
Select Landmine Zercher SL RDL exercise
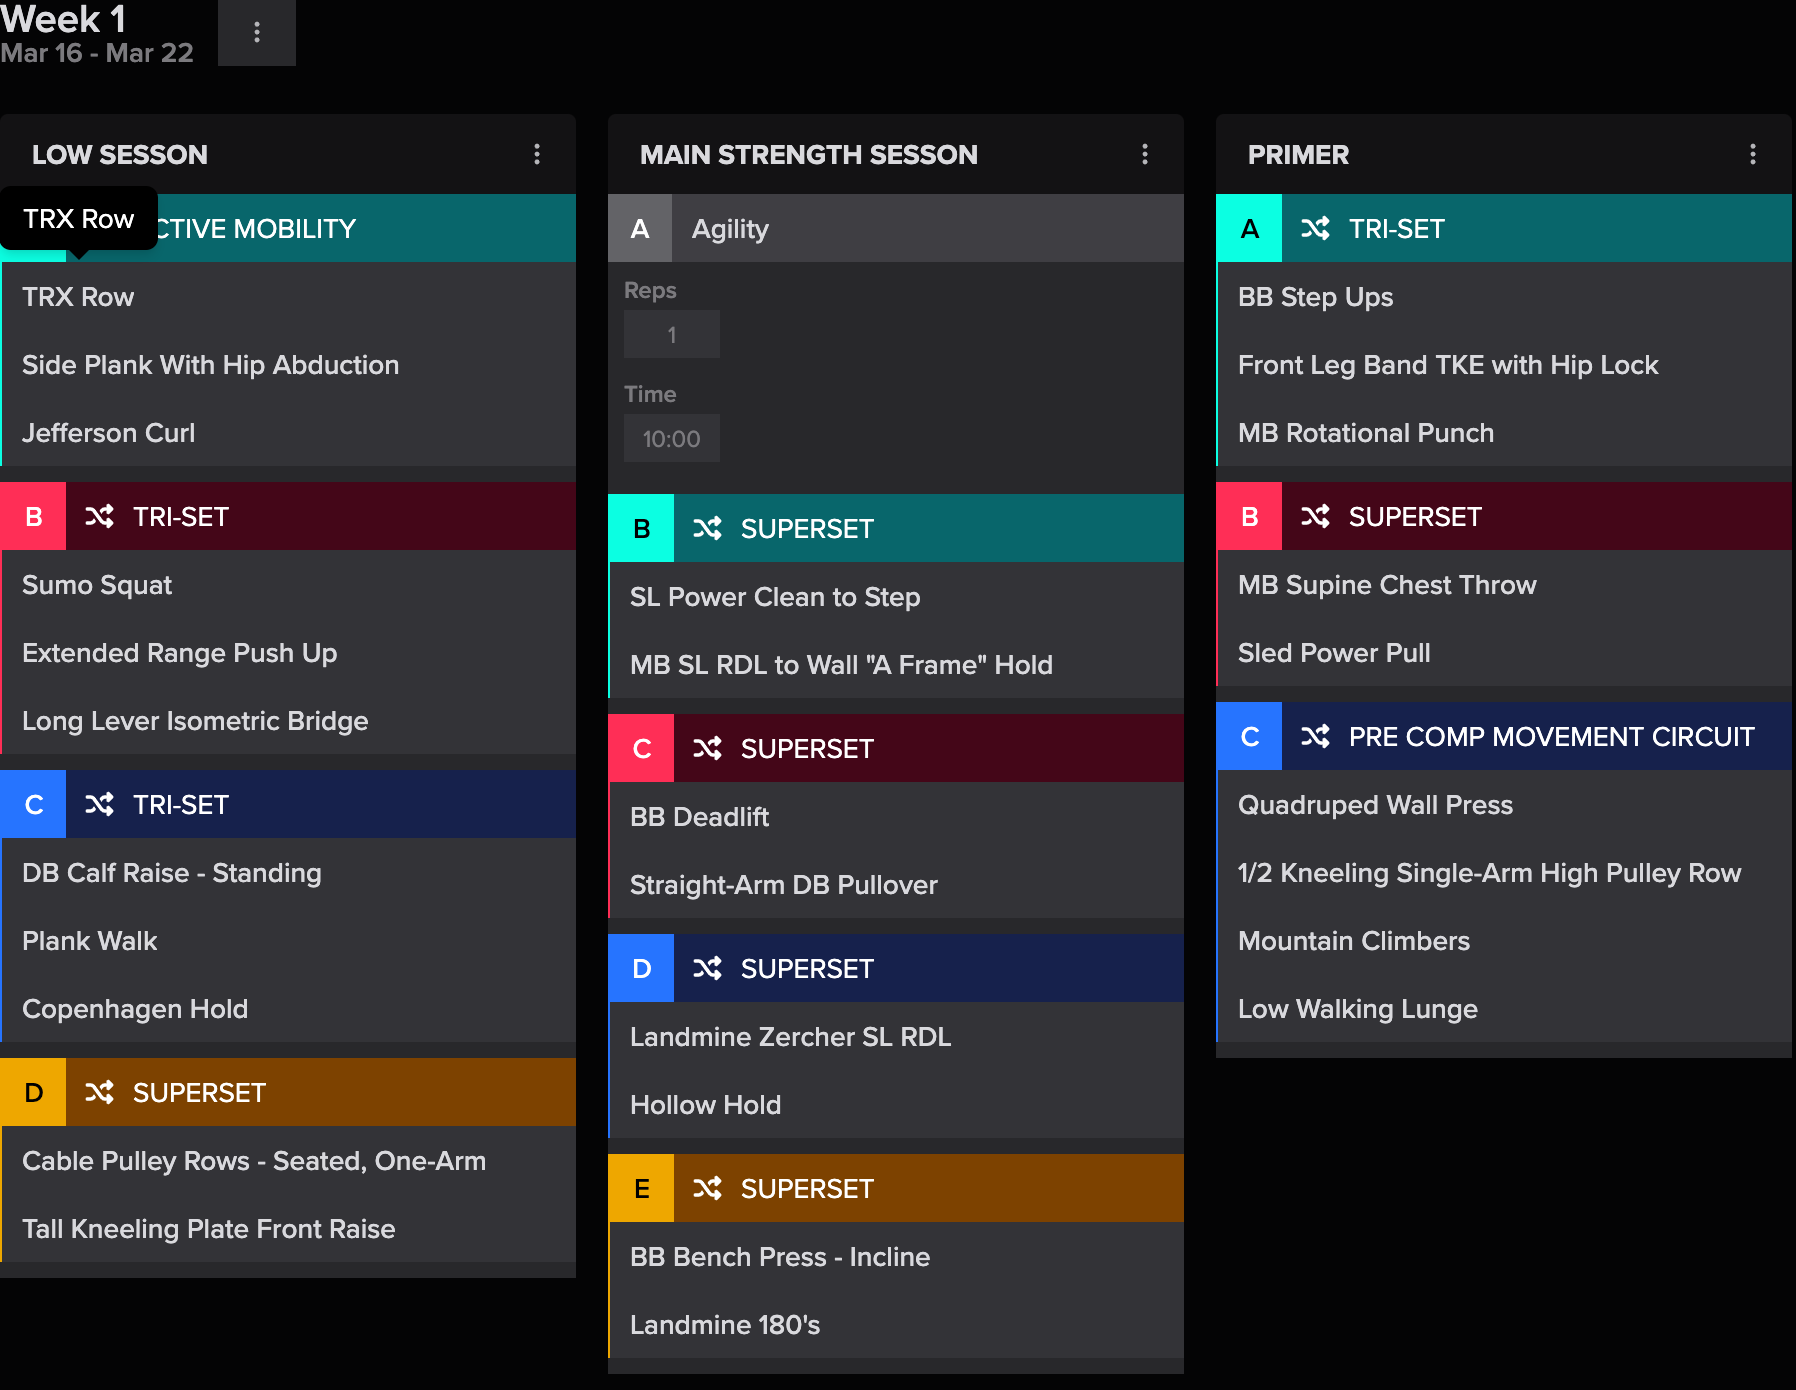point(896,1036)
